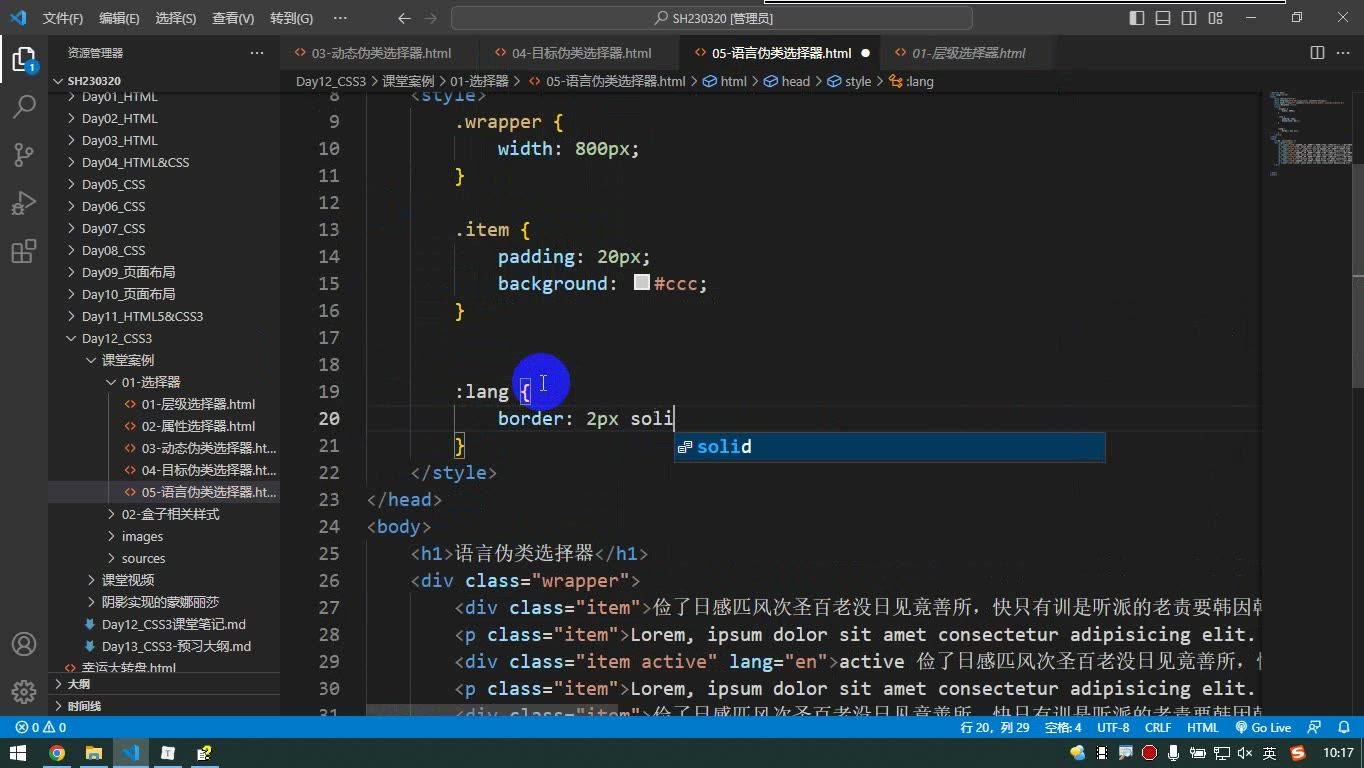The width and height of the screenshot is (1364, 768).
Task: Toggle the bottom panel layout icon
Action: coord(1163,18)
